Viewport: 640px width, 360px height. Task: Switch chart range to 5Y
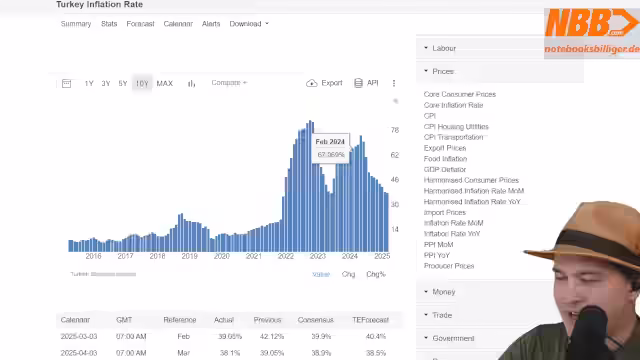pos(123,83)
